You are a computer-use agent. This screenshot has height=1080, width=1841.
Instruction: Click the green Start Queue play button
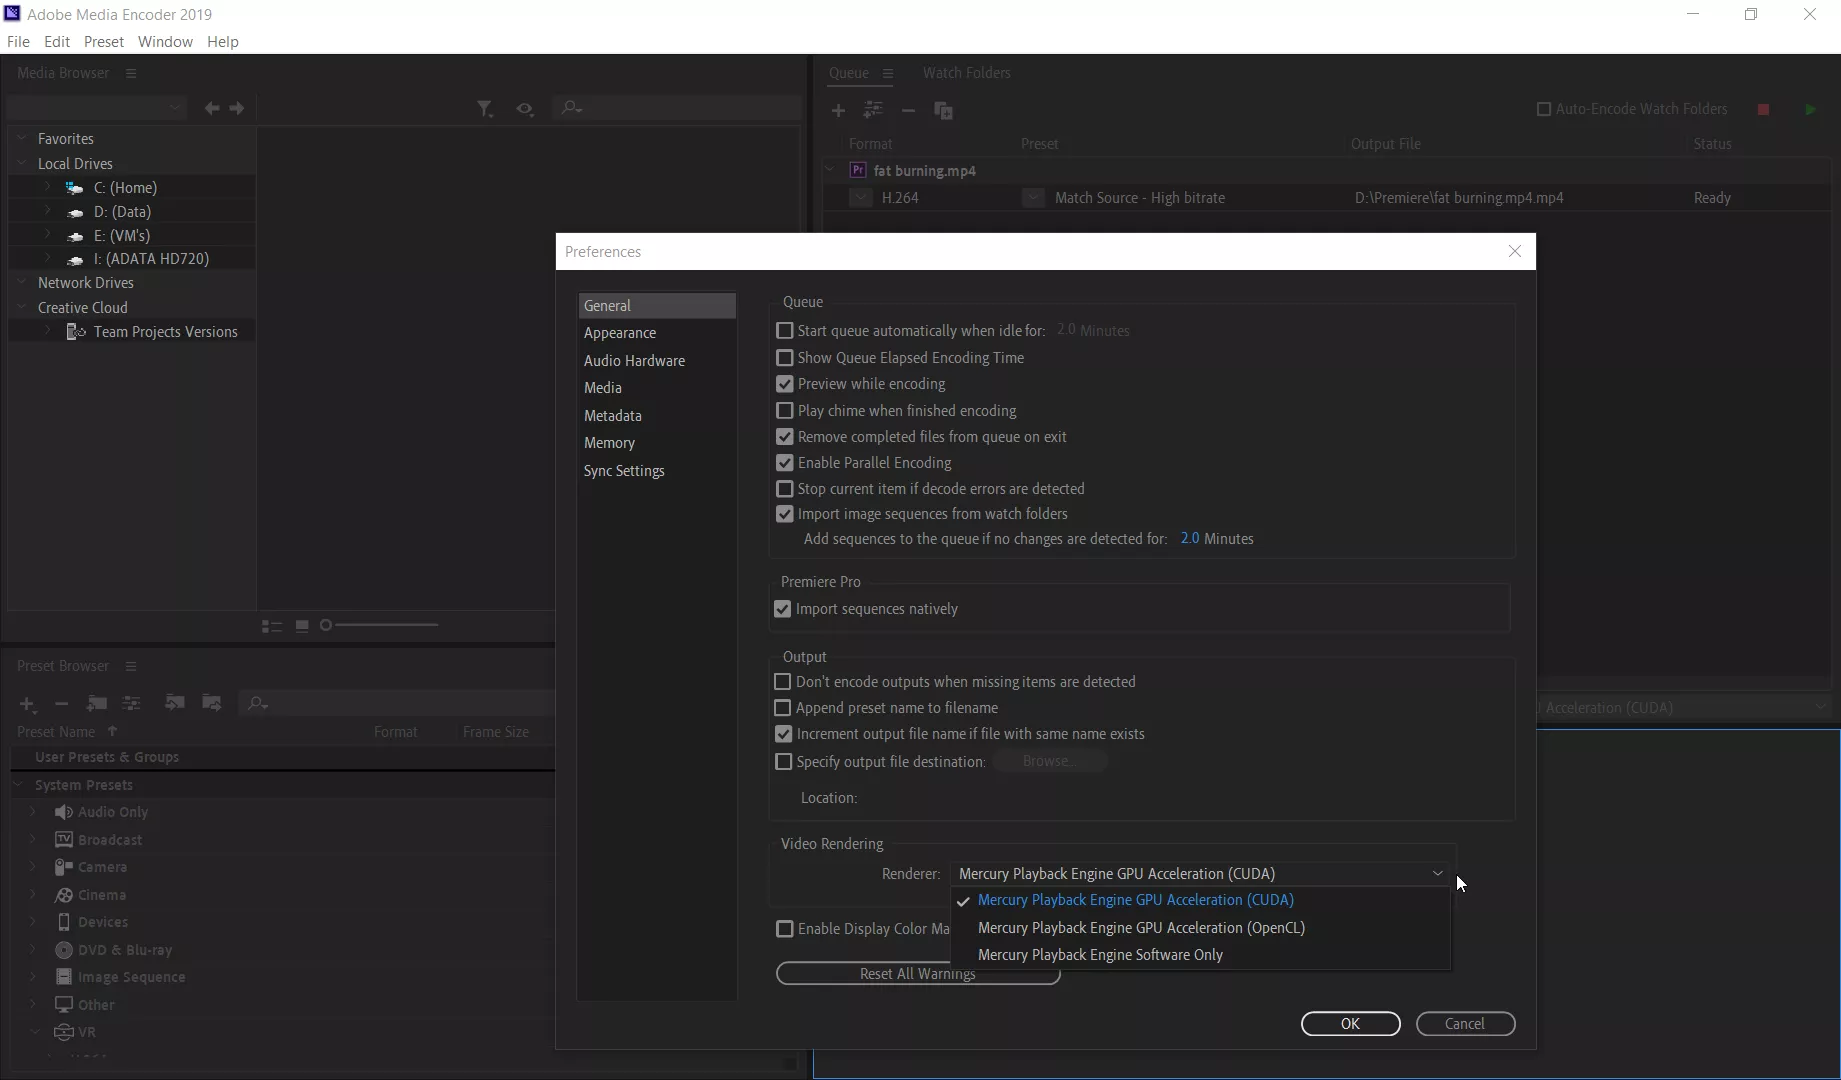(1810, 109)
